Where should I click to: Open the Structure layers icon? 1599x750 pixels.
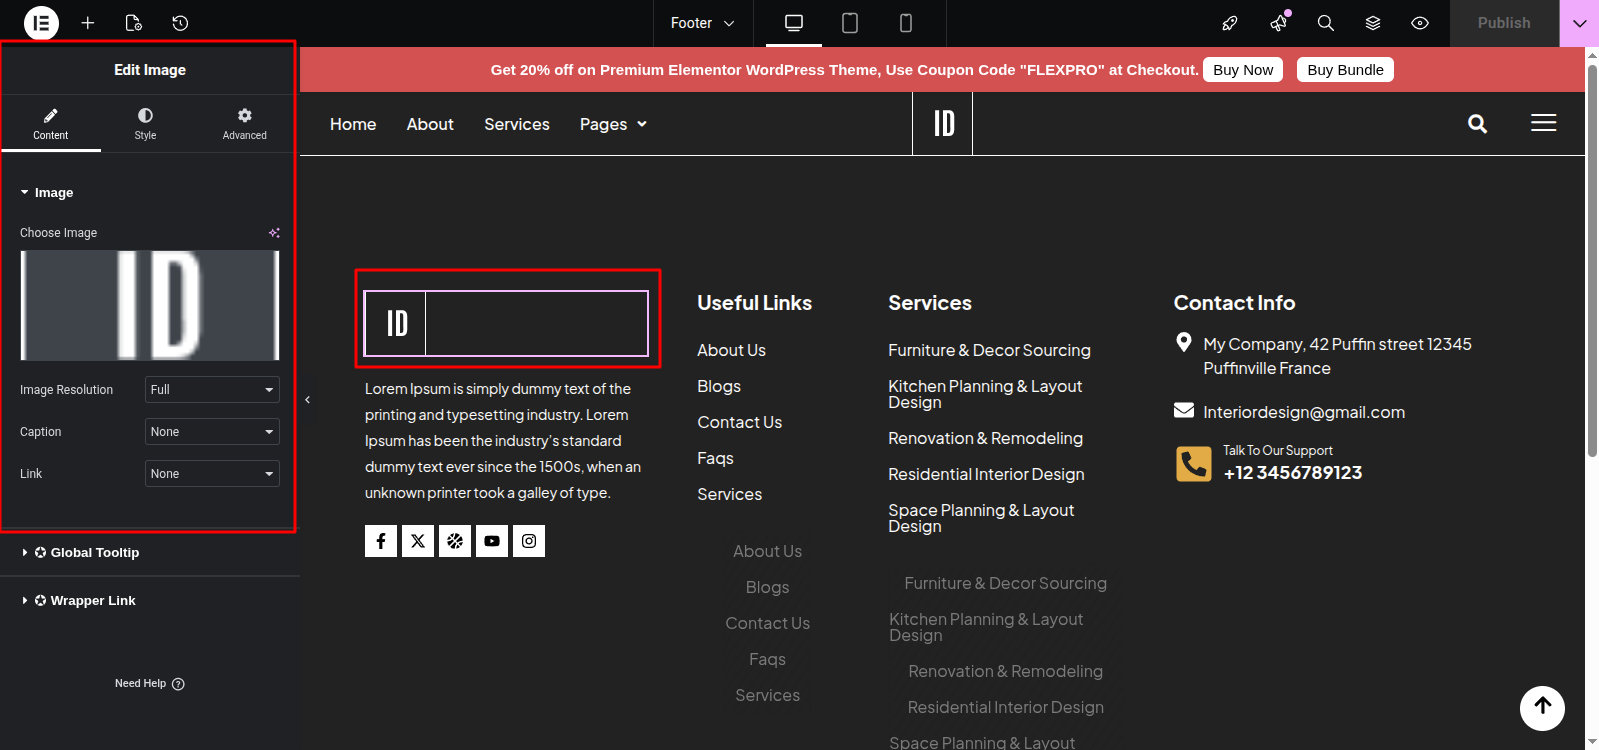[x=1373, y=23]
